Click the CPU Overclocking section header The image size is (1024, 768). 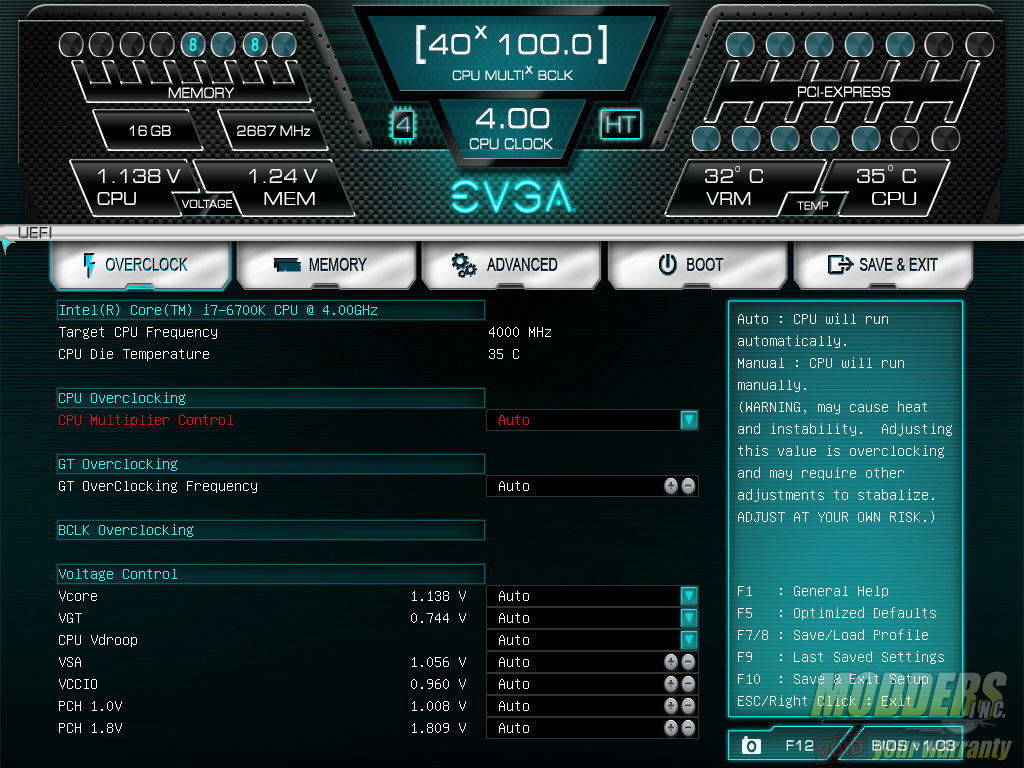tap(271, 398)
